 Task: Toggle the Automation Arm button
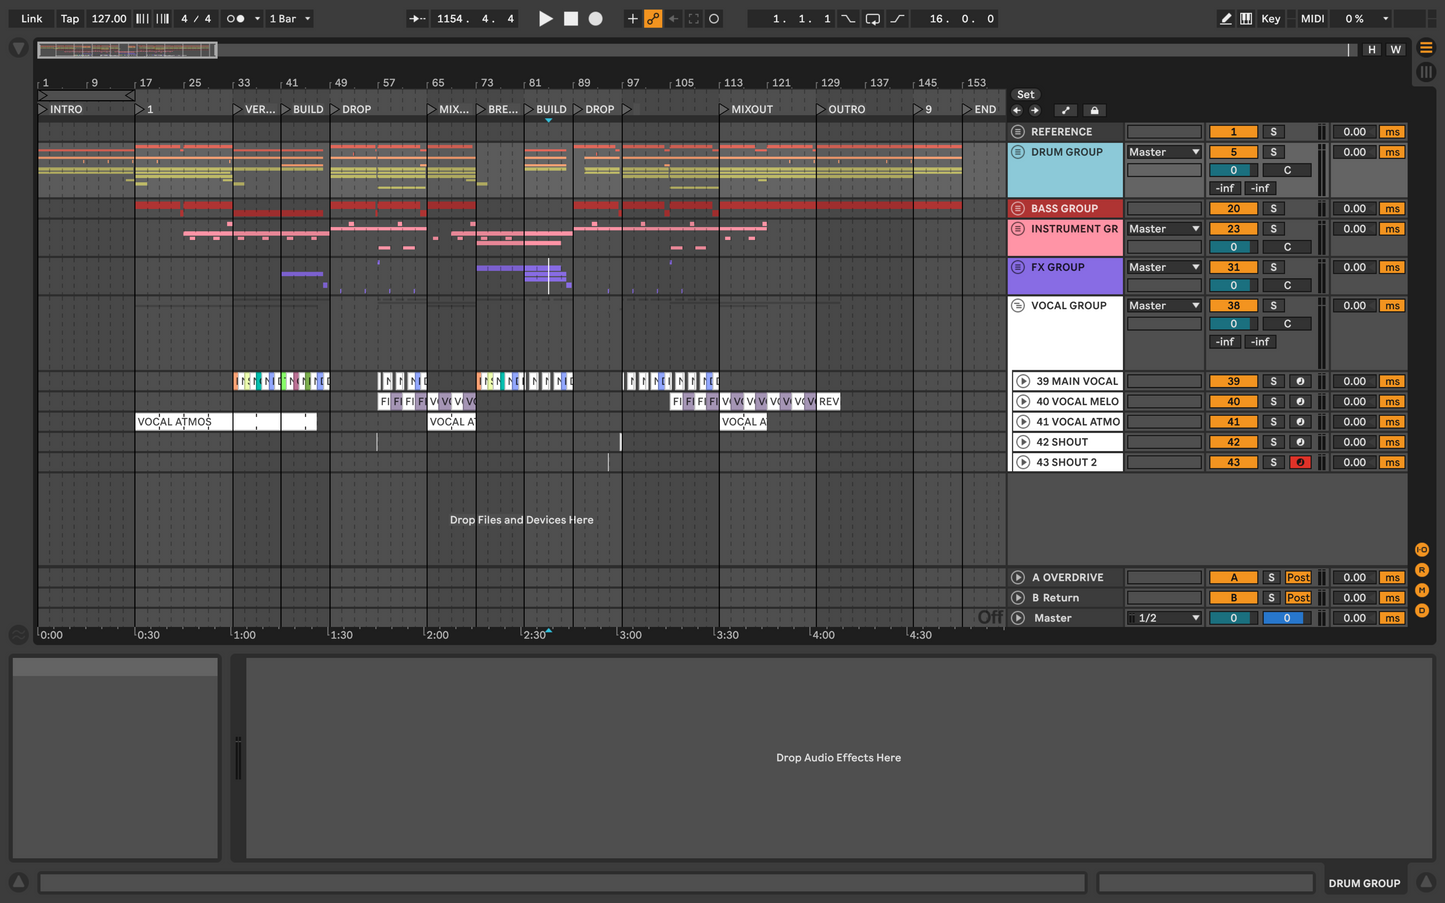pyautogui.click(x=653, y=19)
